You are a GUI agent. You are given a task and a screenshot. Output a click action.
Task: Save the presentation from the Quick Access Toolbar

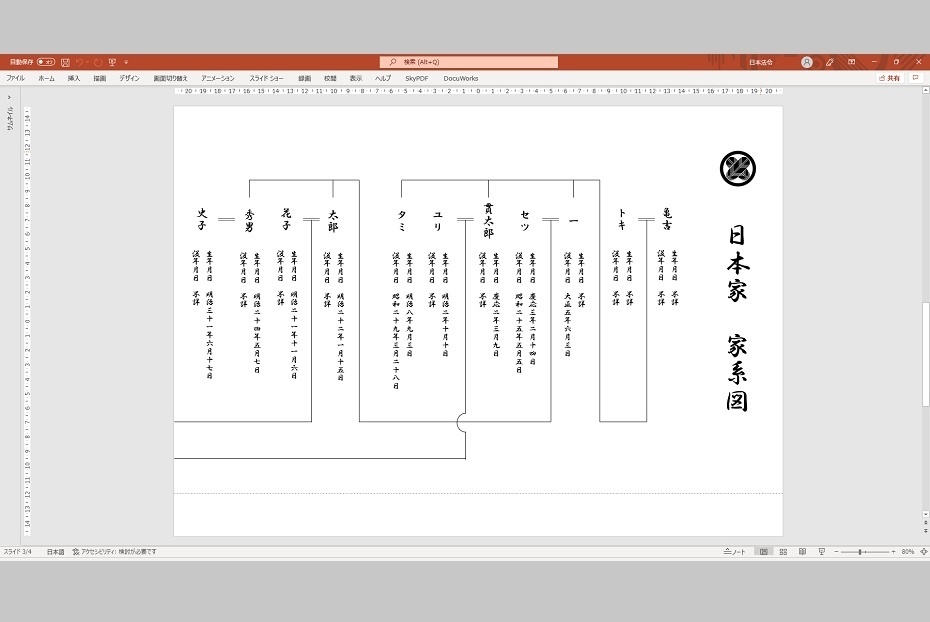pos(66,63)
